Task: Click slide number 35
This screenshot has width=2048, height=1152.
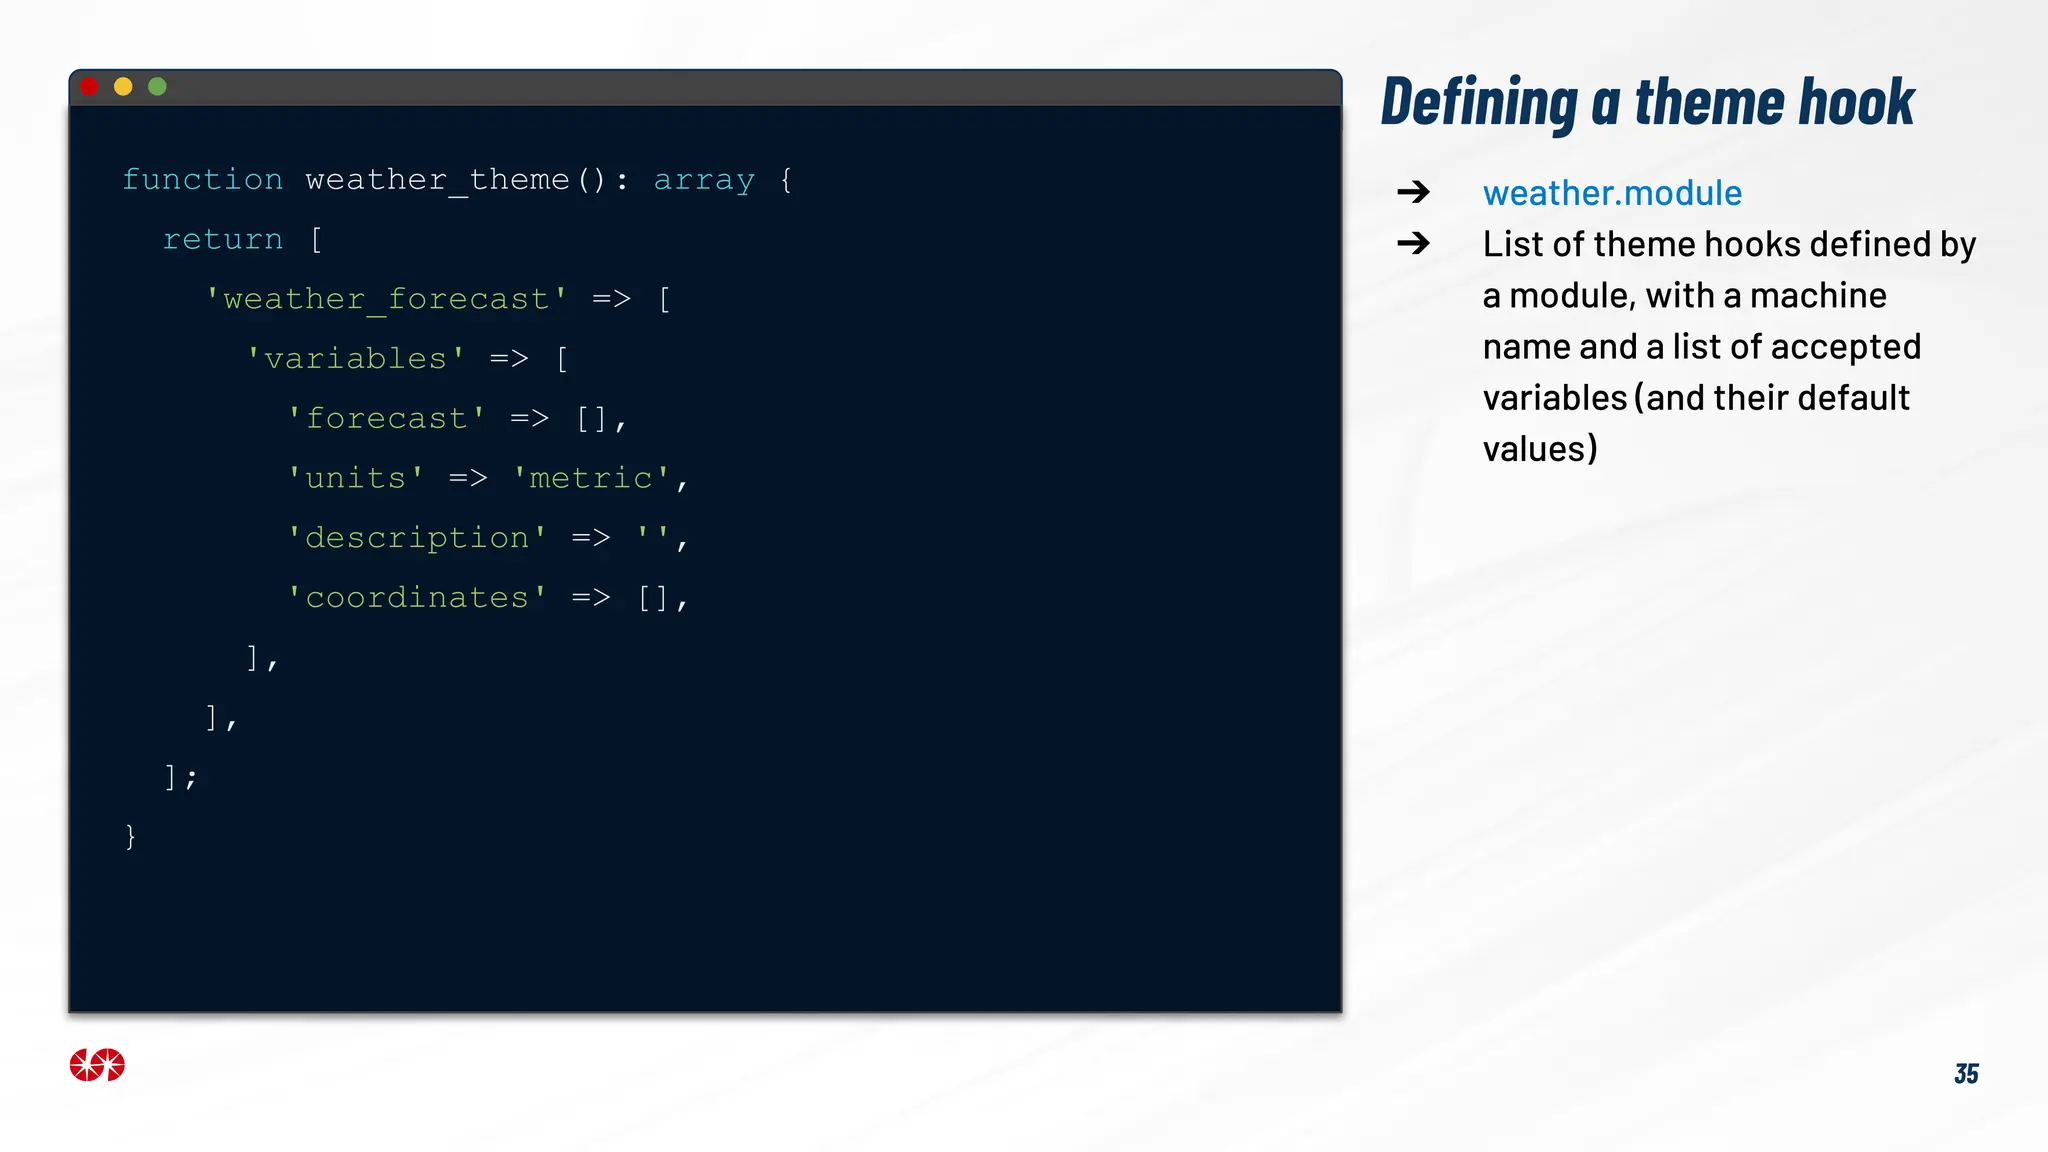Action: 1965,1073
